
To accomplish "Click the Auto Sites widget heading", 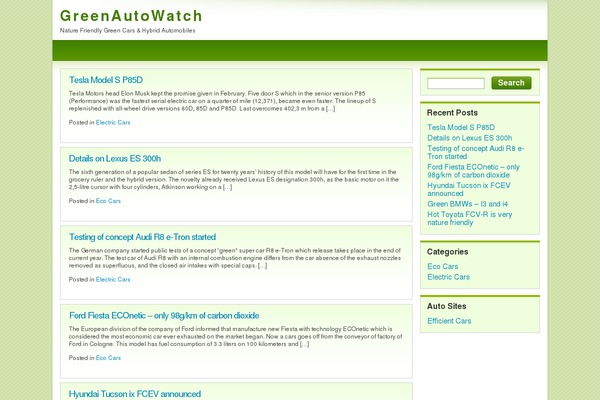I will (x=447, y=306).
